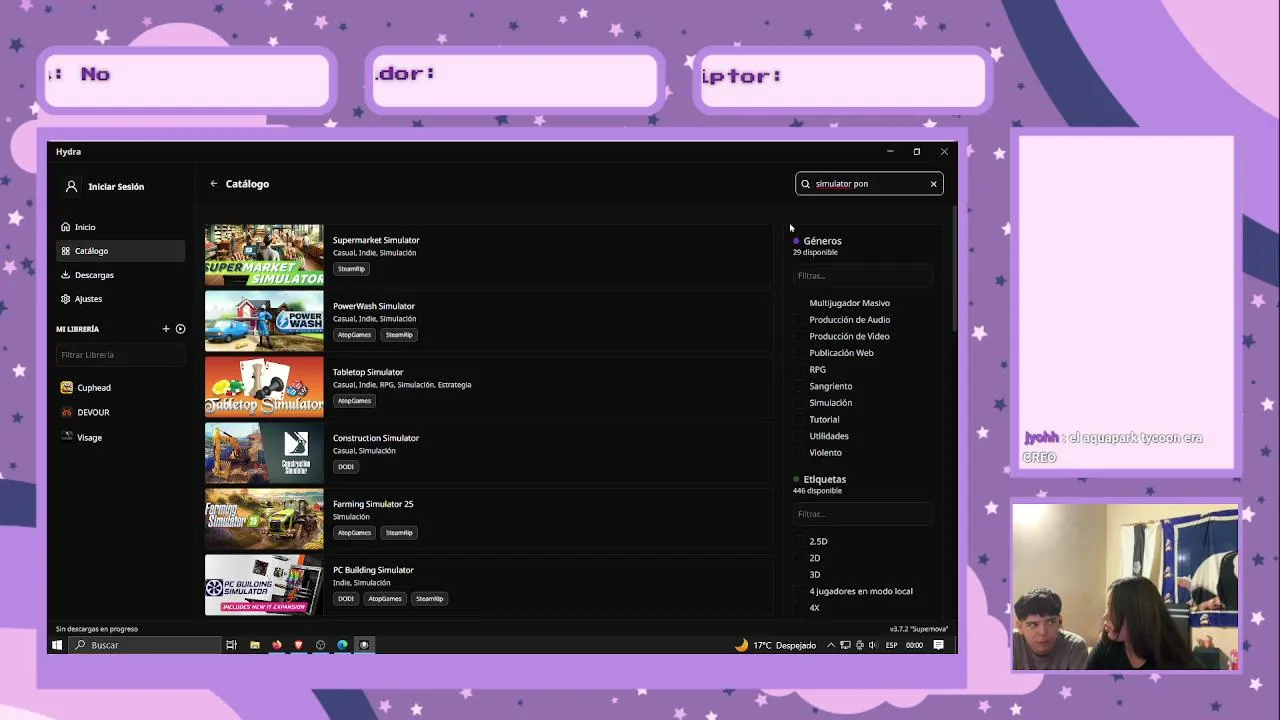The height and width of the screenshot is (720, 1280).
Task: Open Task View on the taskbar
Action: point(231,645)
